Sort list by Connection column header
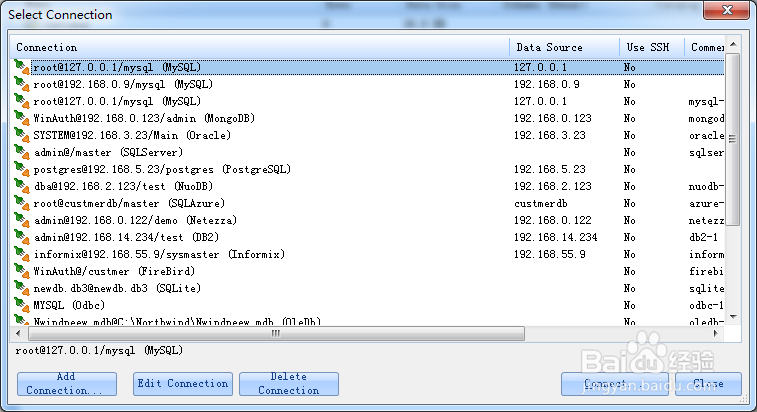 coord(260,47)
